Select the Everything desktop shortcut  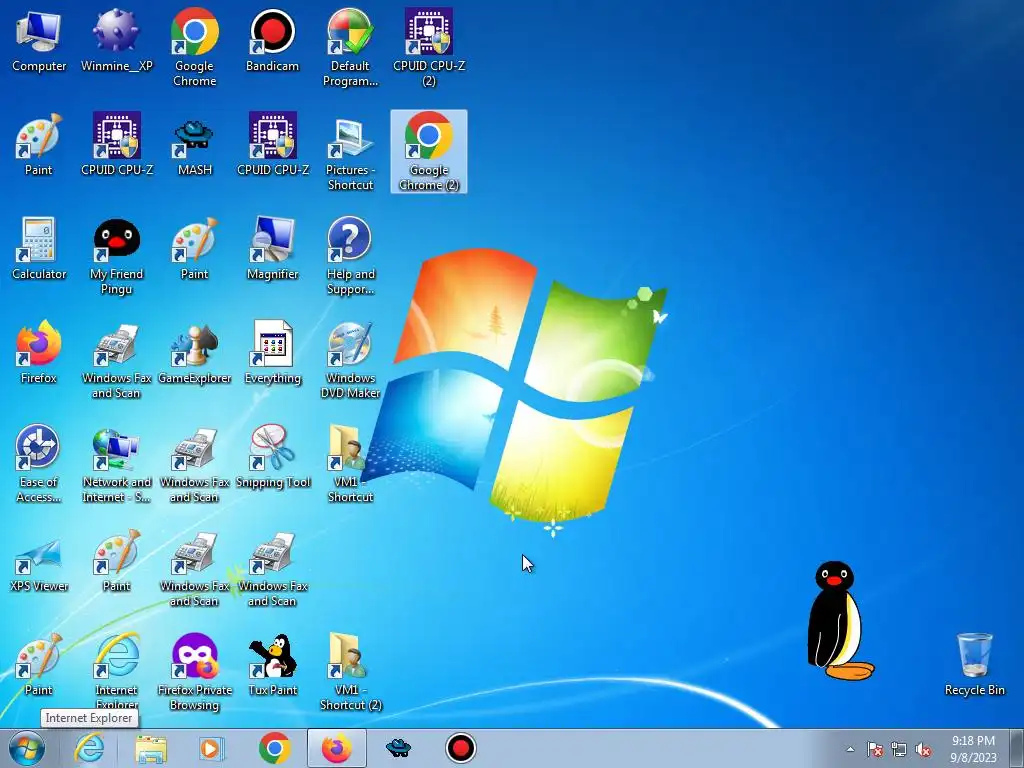click(x=272, y=352)
